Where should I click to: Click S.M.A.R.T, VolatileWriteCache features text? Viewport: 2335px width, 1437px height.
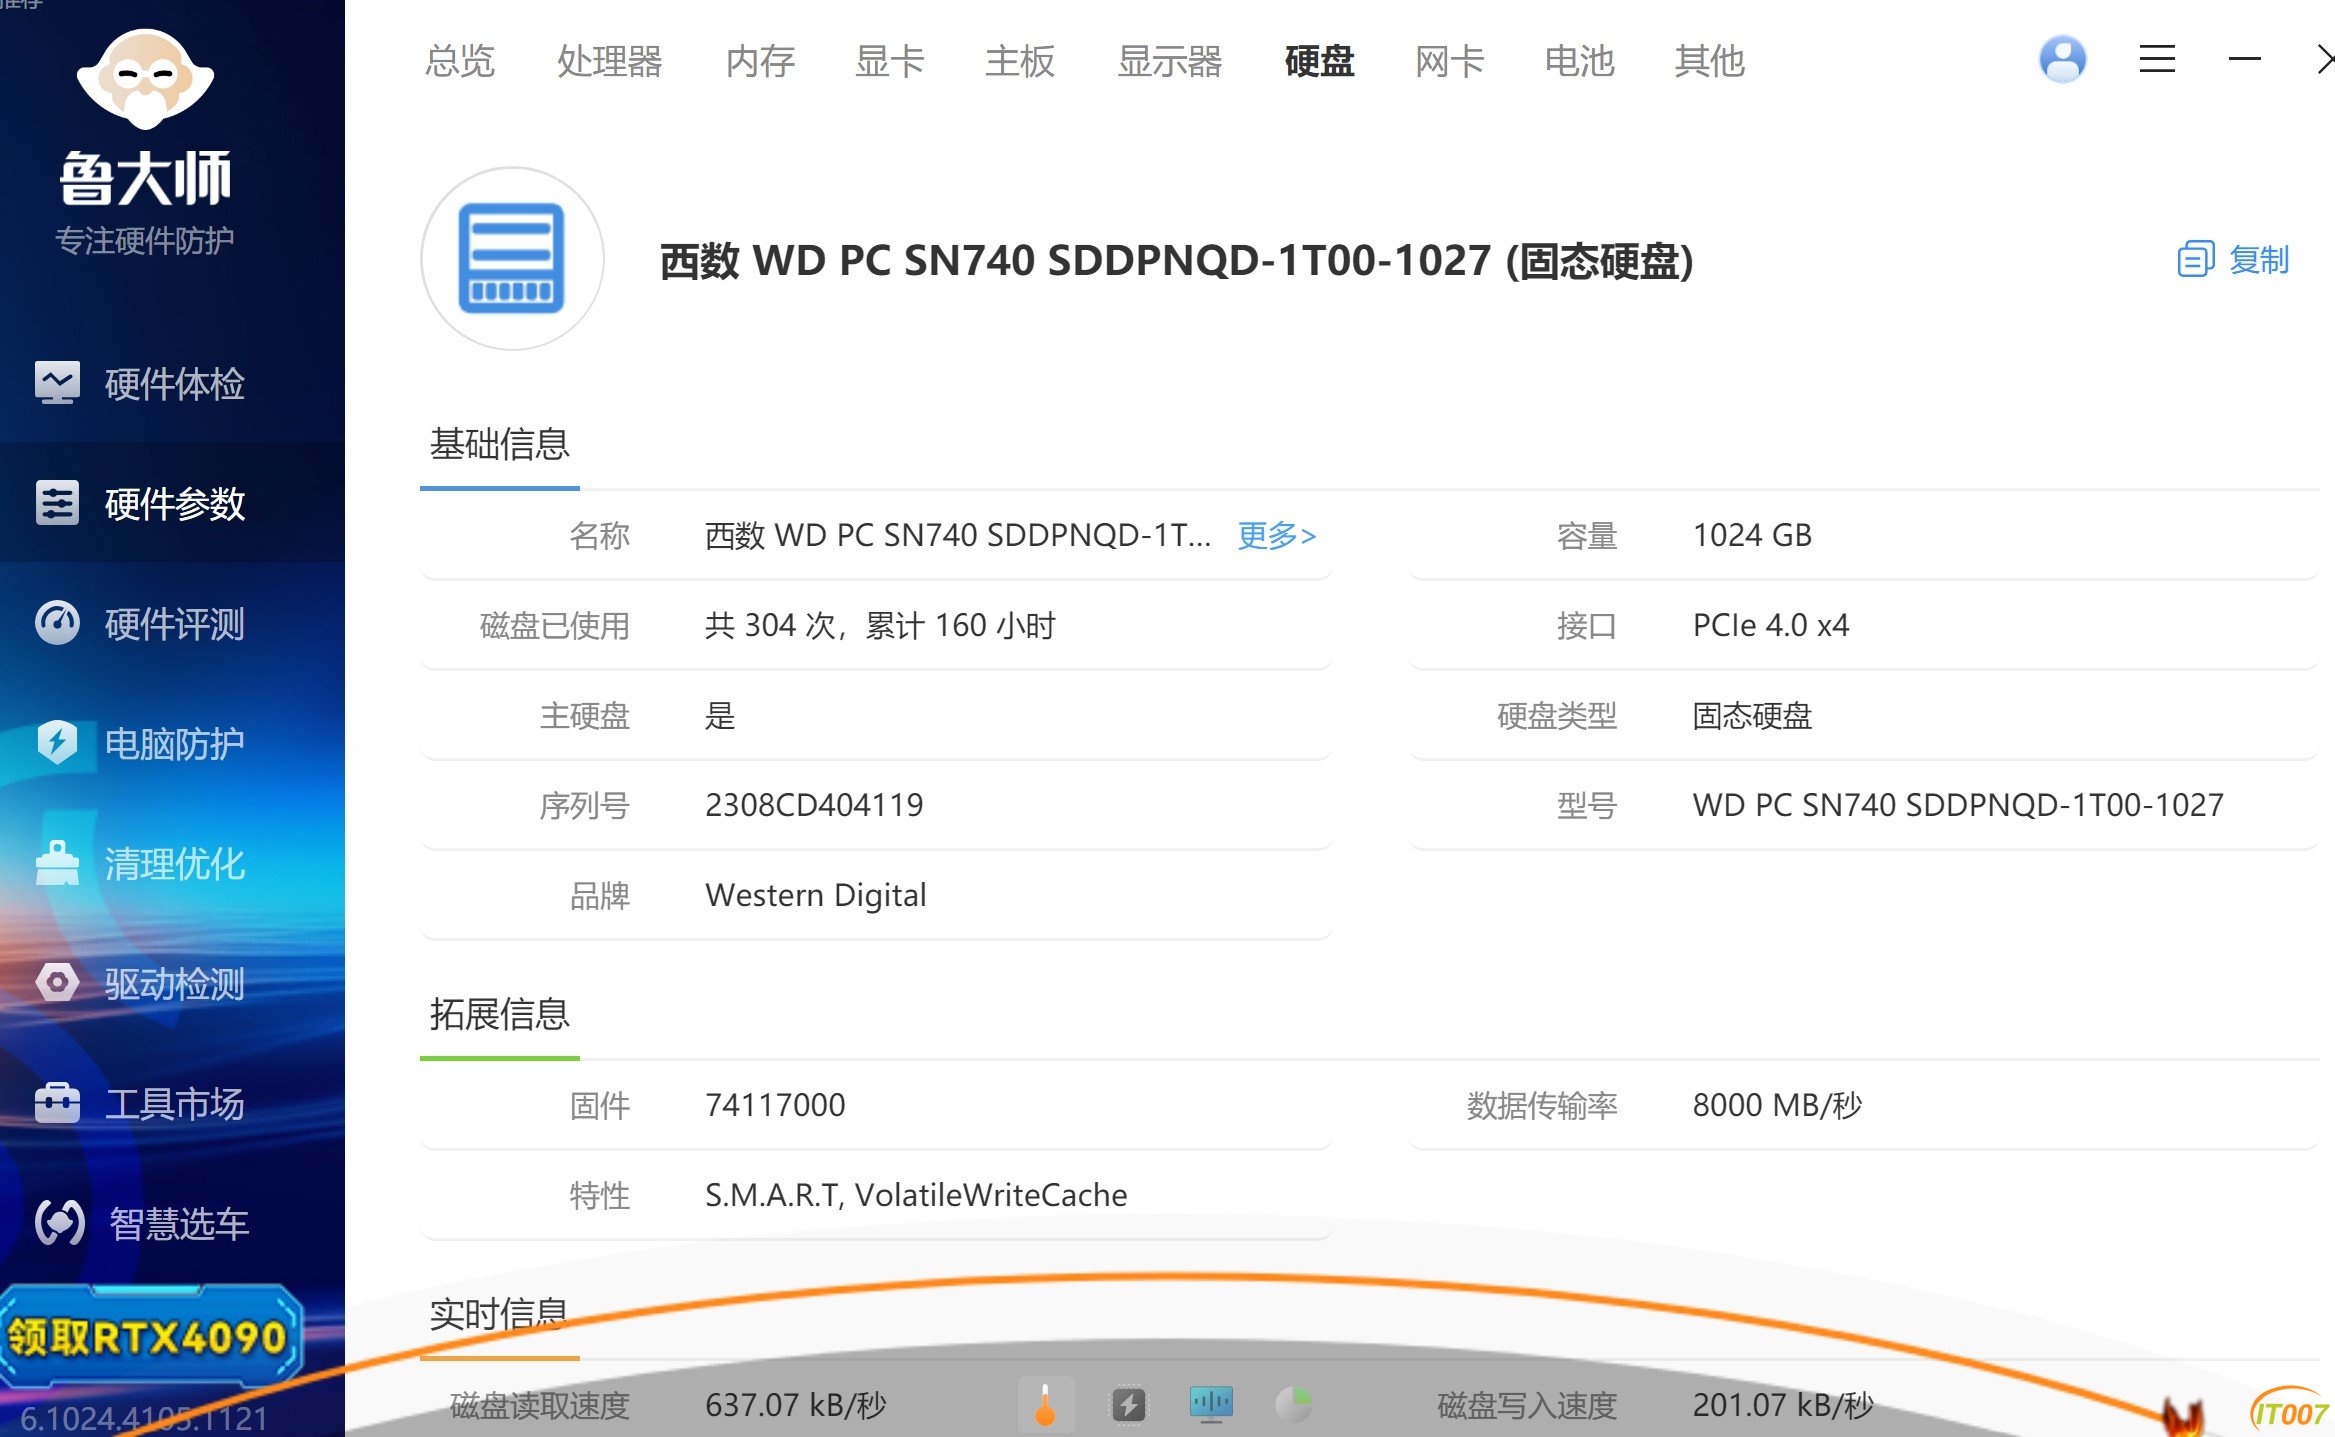(x=916, y=1195)
